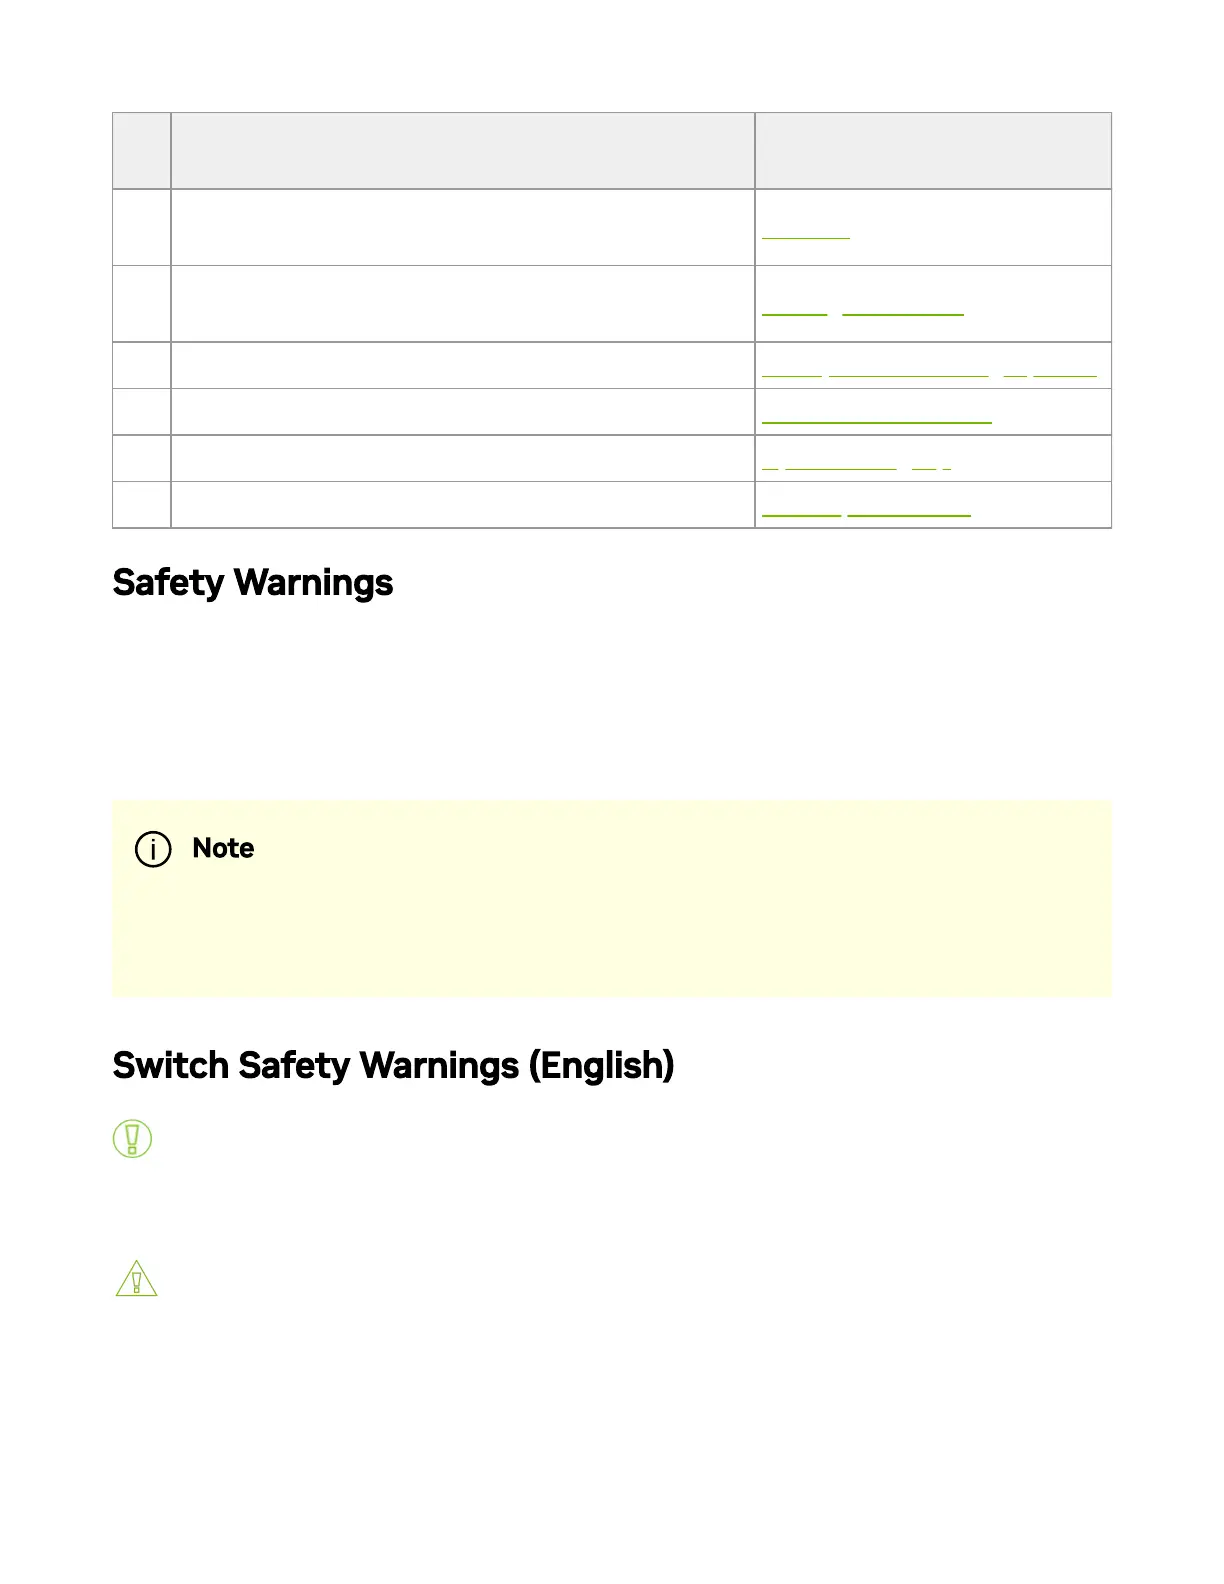Open the green link in fifth table row
Screen dimensions: 1224x1584
(x=856, y=466)
